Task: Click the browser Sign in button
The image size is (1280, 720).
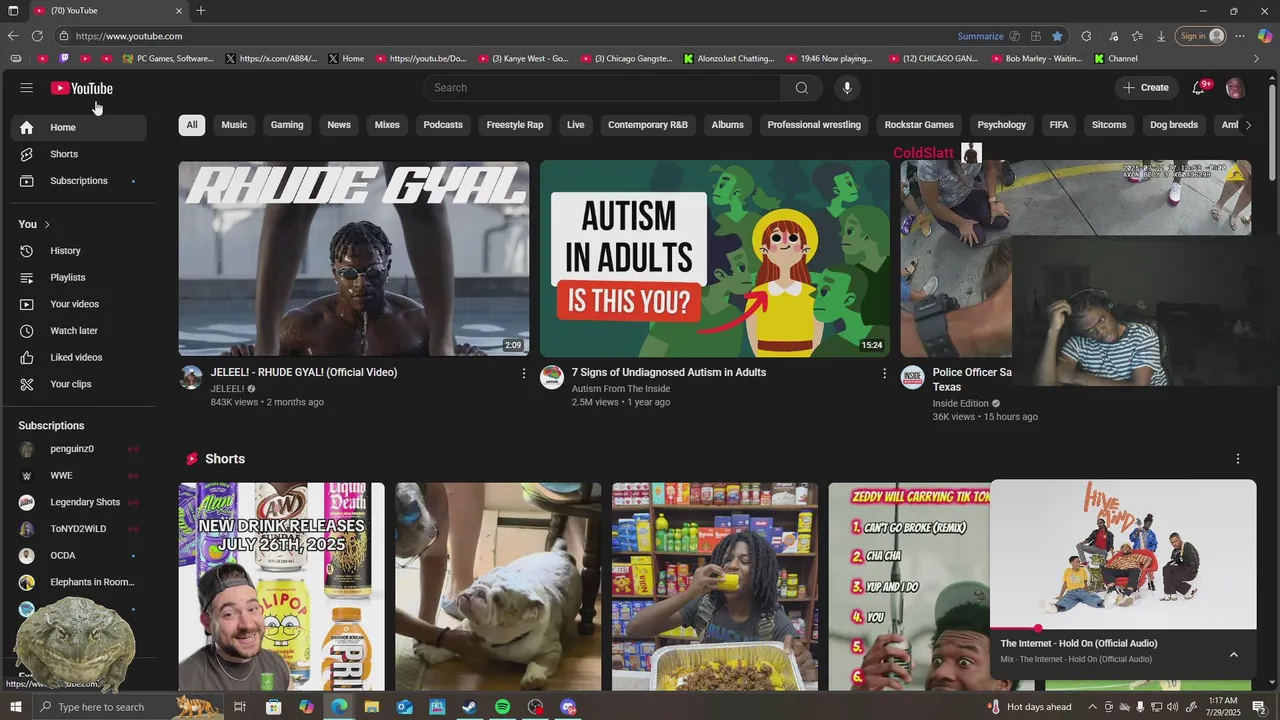Action: click(1201, 36)
